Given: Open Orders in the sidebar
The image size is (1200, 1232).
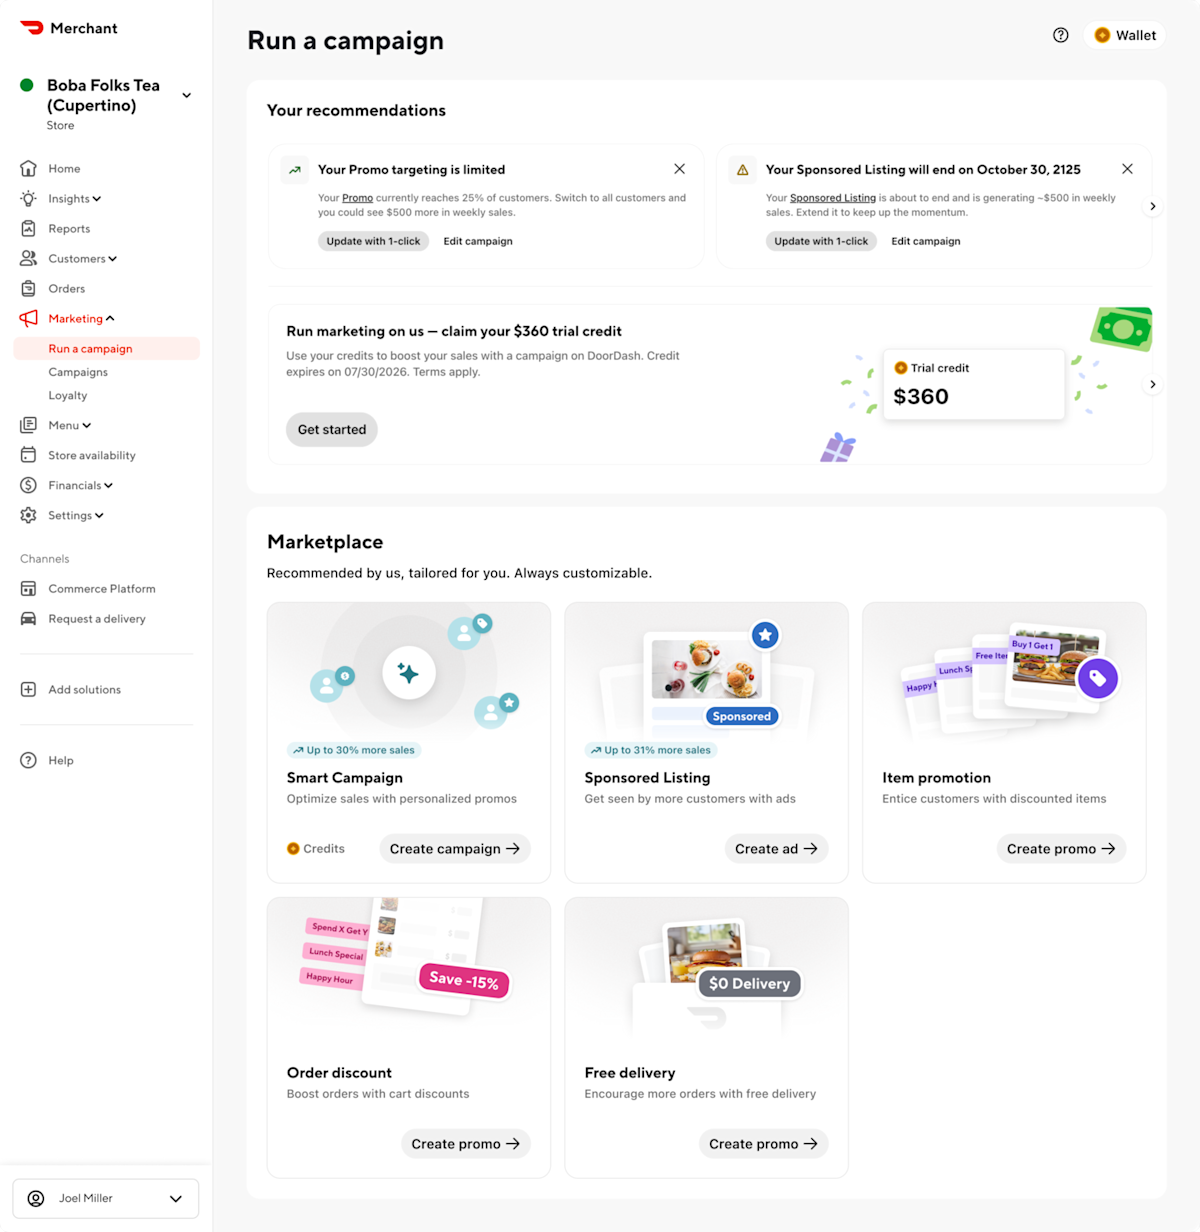Looking at the screenshot, I should [x=67, y=288].
